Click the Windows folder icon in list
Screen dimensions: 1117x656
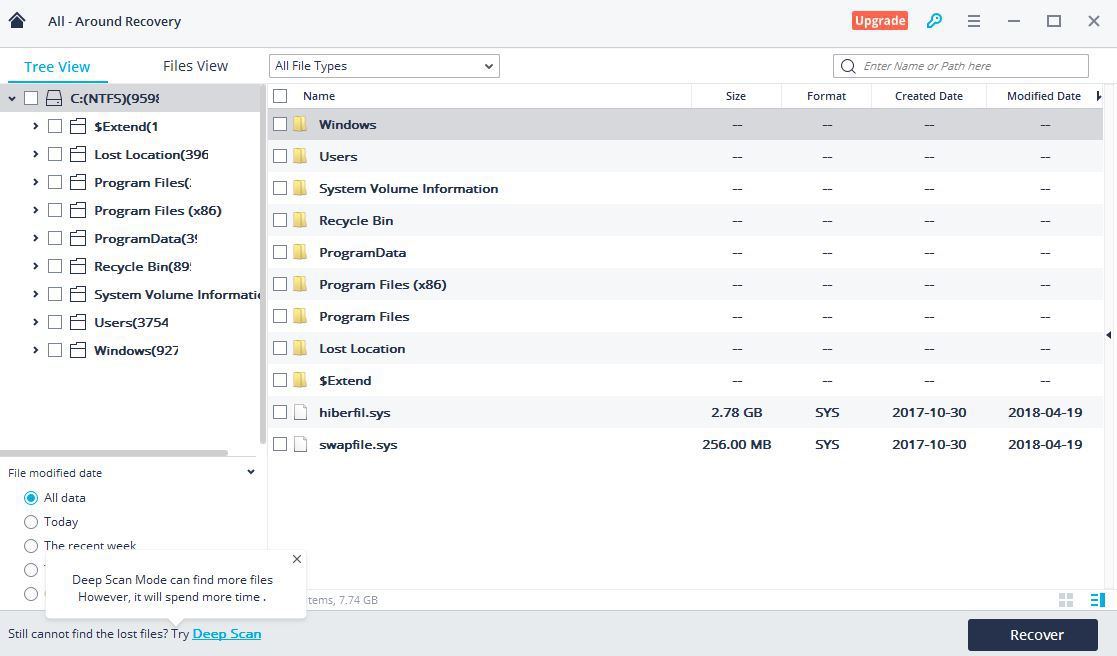click(x=300, y=124)
